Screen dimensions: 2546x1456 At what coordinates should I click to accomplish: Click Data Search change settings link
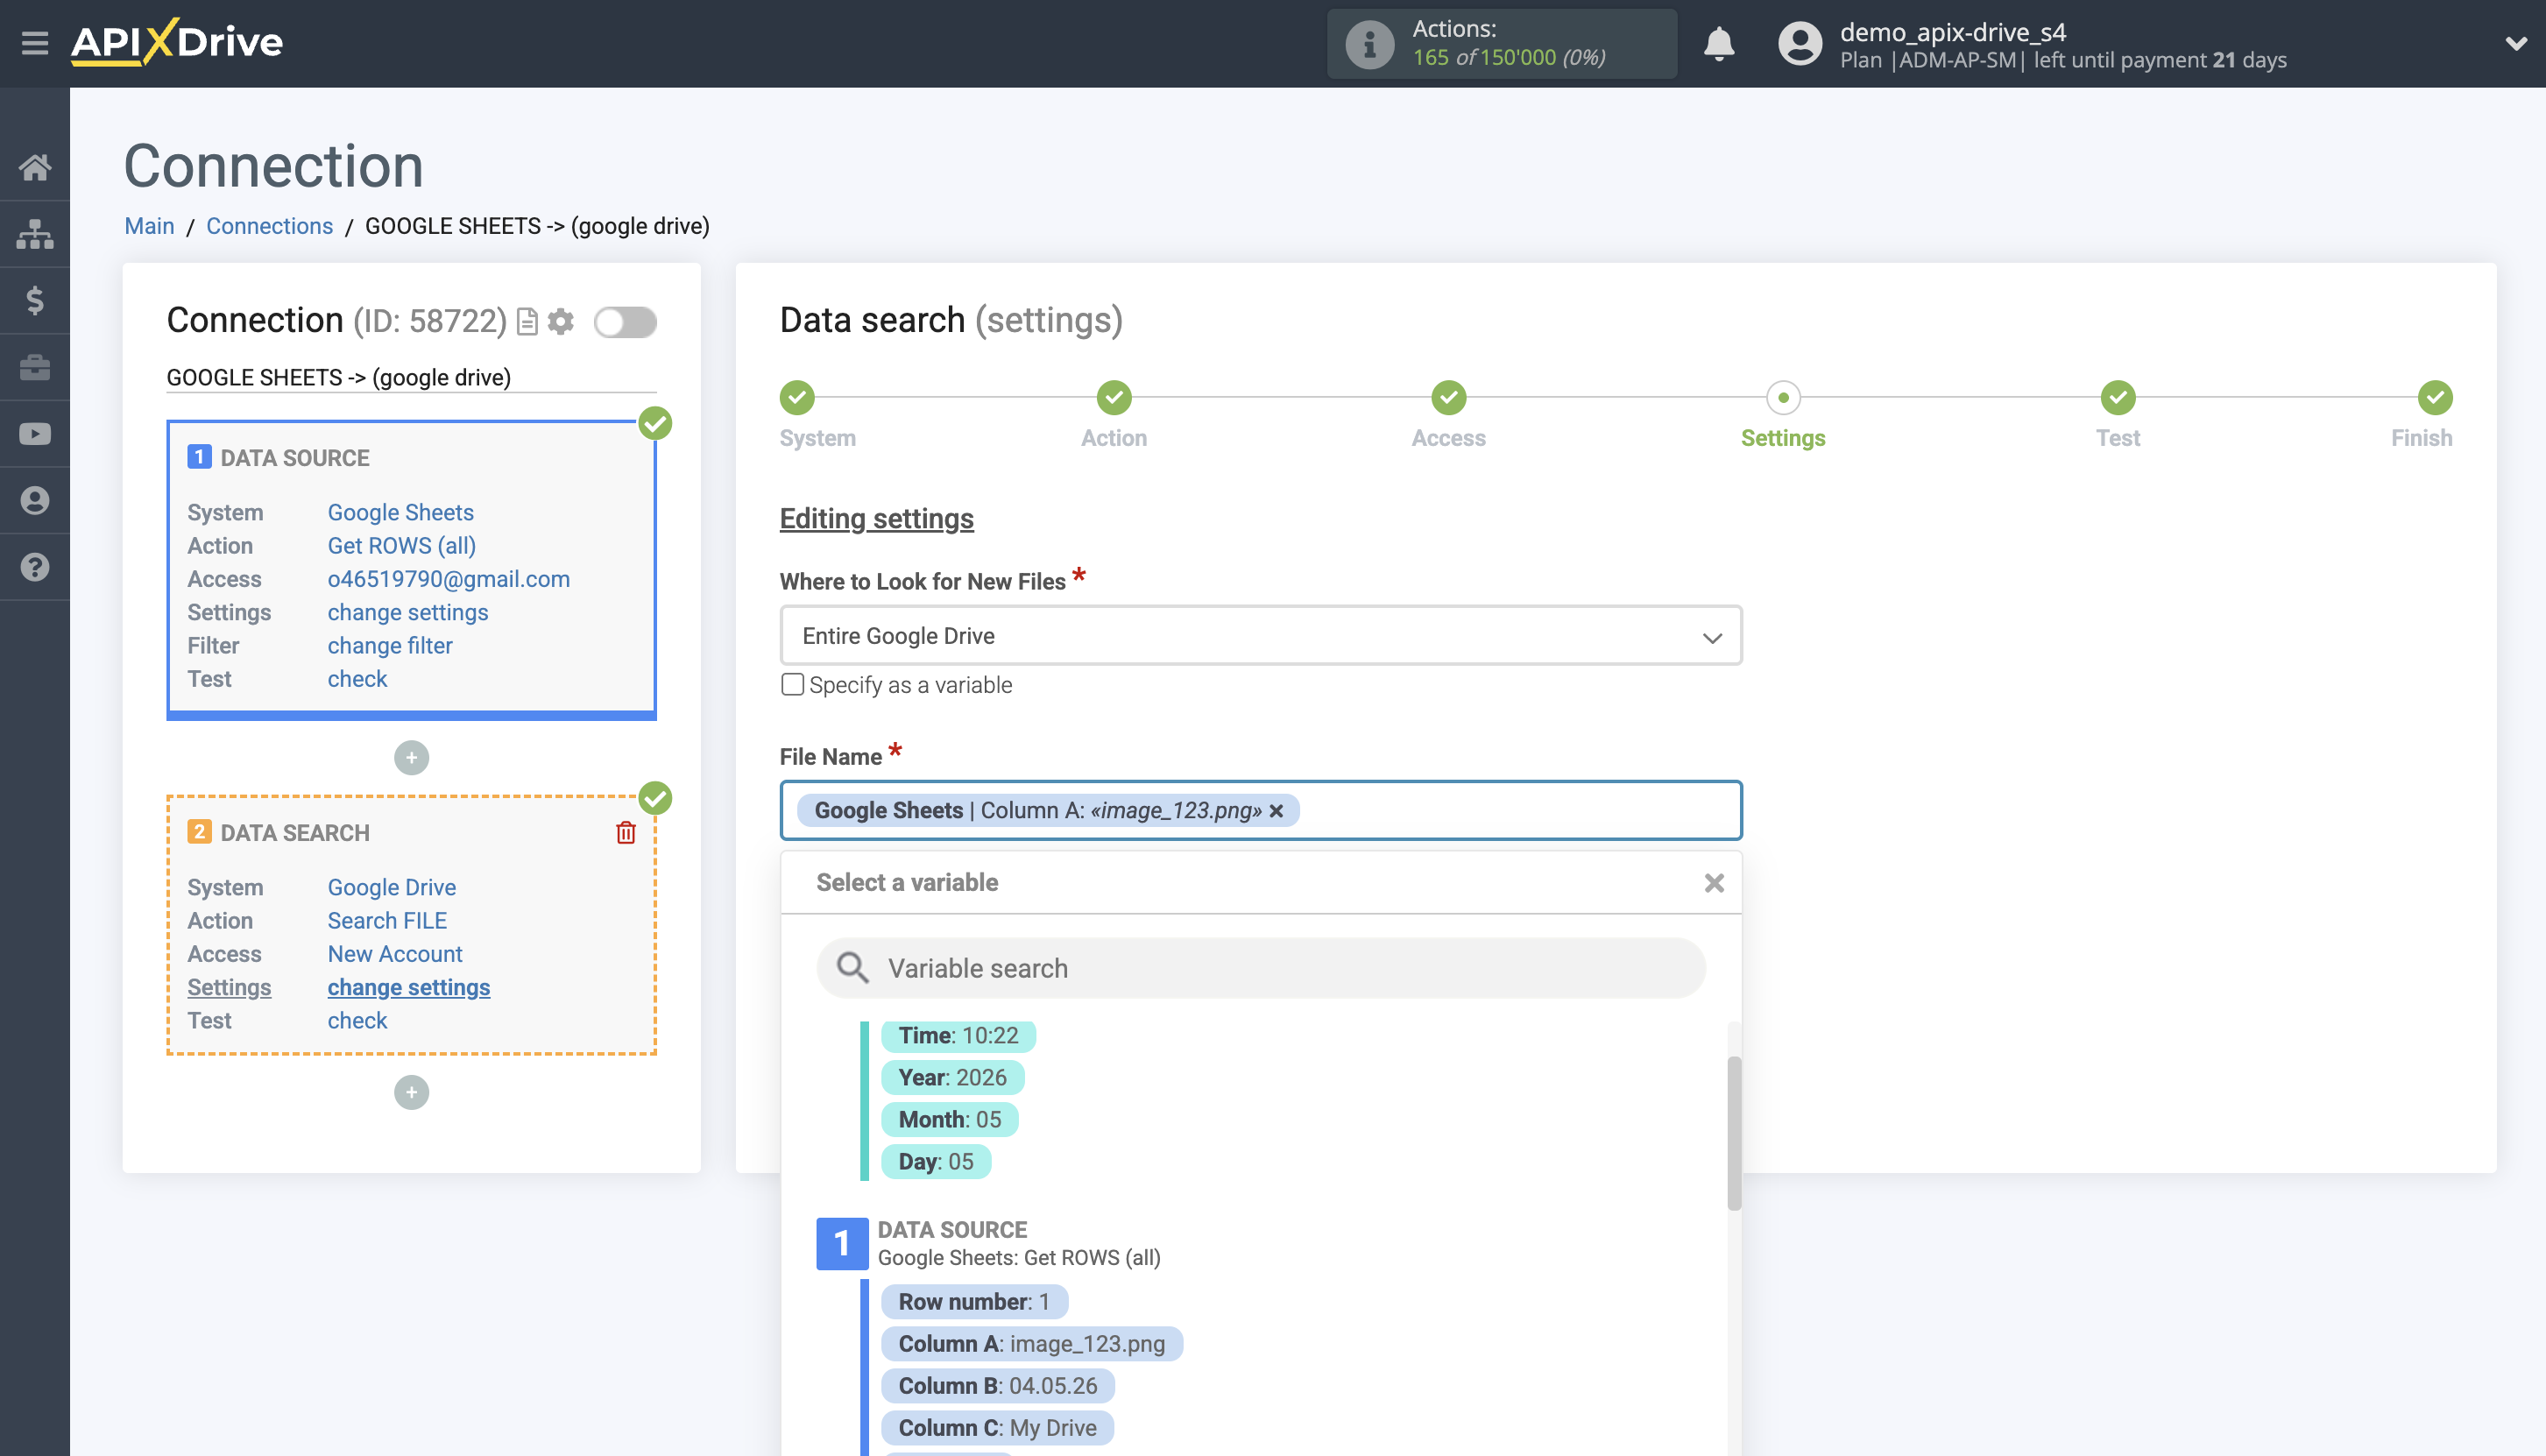pos(408,987)
